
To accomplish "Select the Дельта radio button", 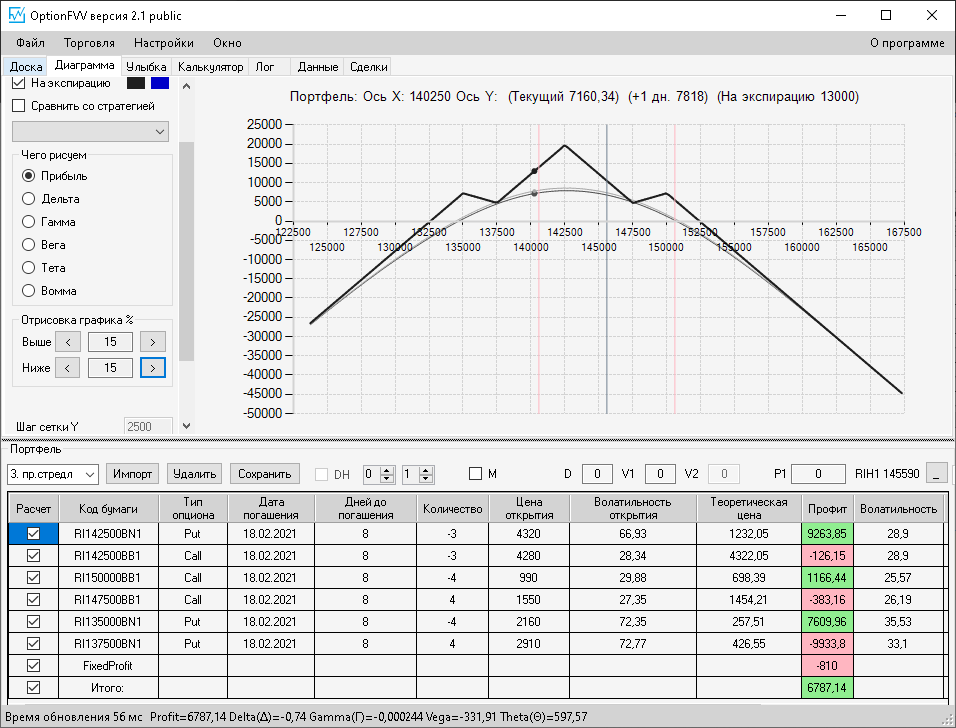I will click(x=28, y=199).
